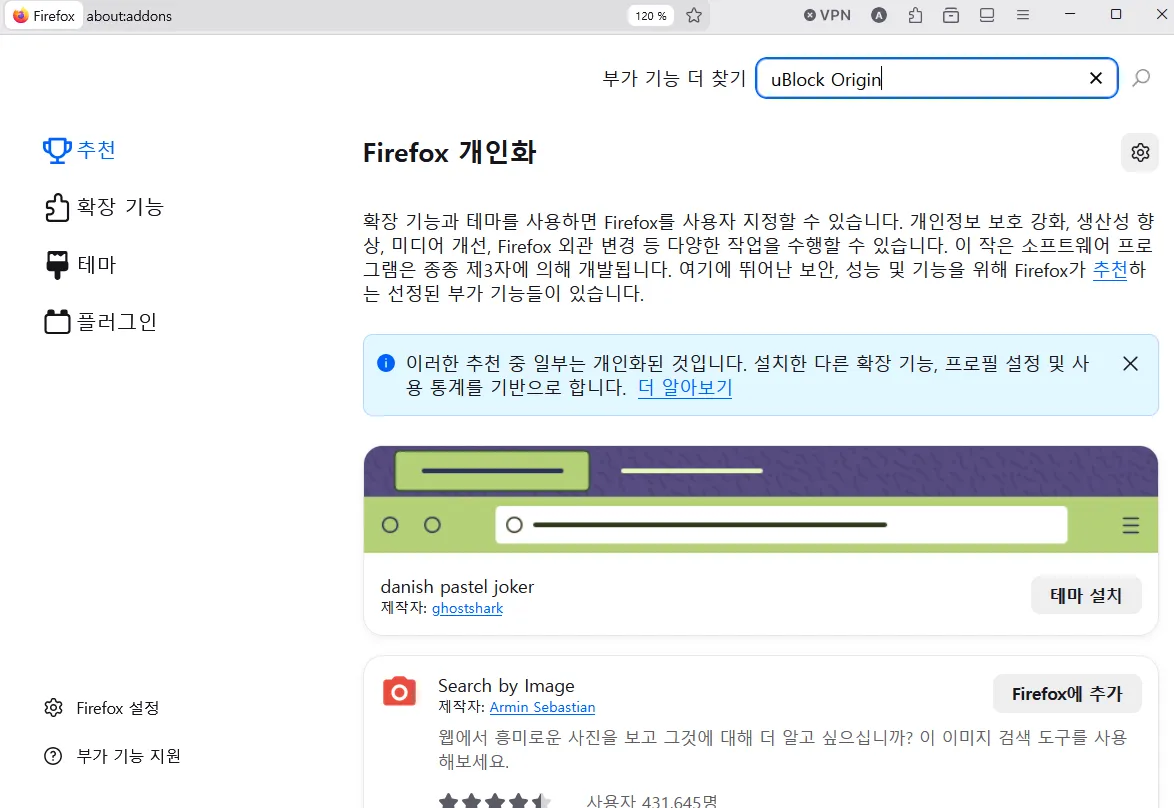Clear the add-on search text
This screenshot has width=1174, height=808.
pos(1095,78)
